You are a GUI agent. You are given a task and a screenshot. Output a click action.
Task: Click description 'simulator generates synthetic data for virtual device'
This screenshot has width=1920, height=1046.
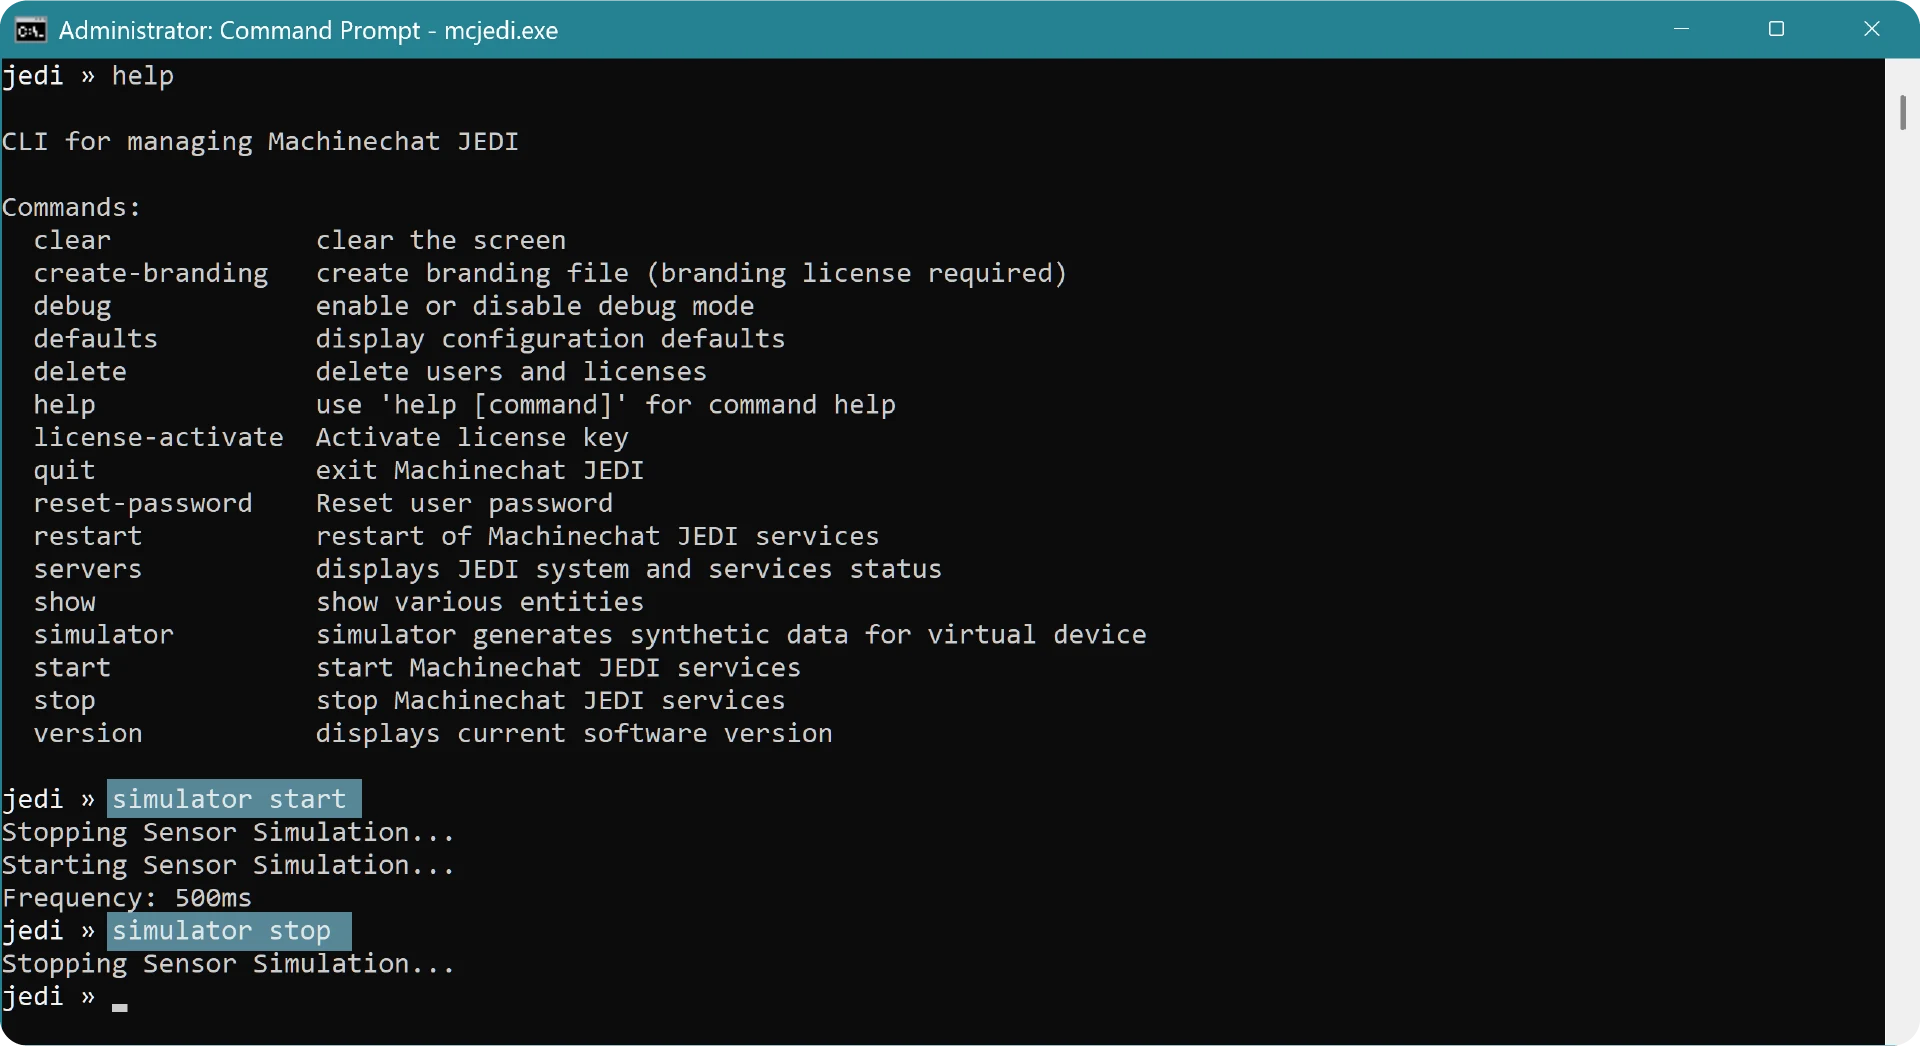(731, 635)
